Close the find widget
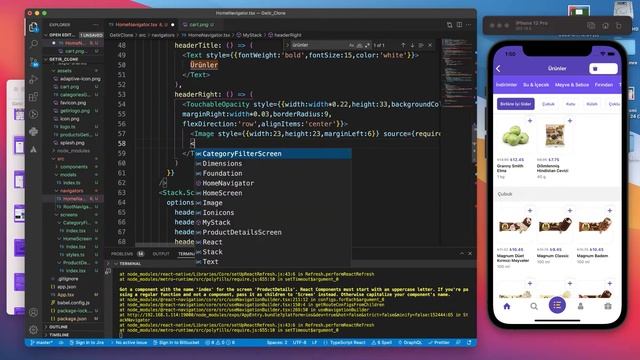 click(x=430, y=45)
